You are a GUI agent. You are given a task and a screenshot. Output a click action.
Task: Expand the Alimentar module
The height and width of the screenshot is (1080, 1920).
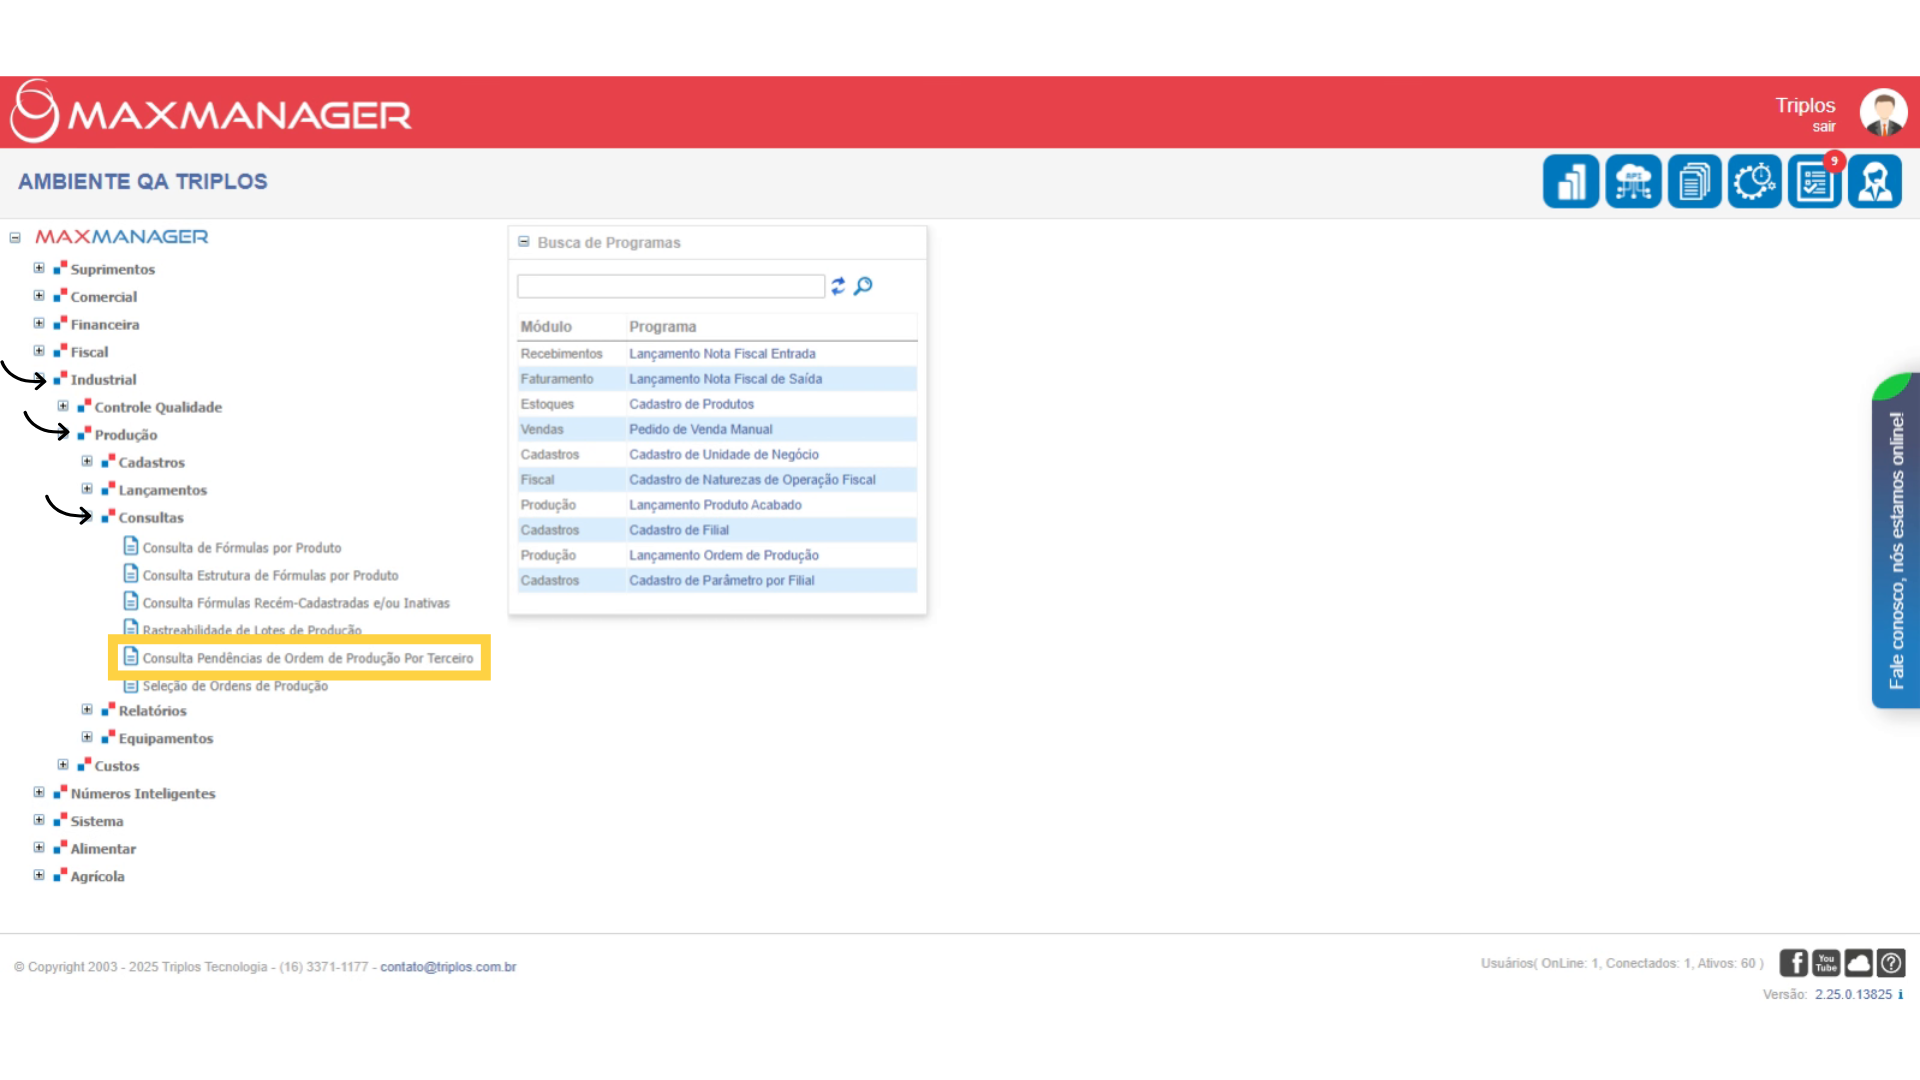coord(39,848)
